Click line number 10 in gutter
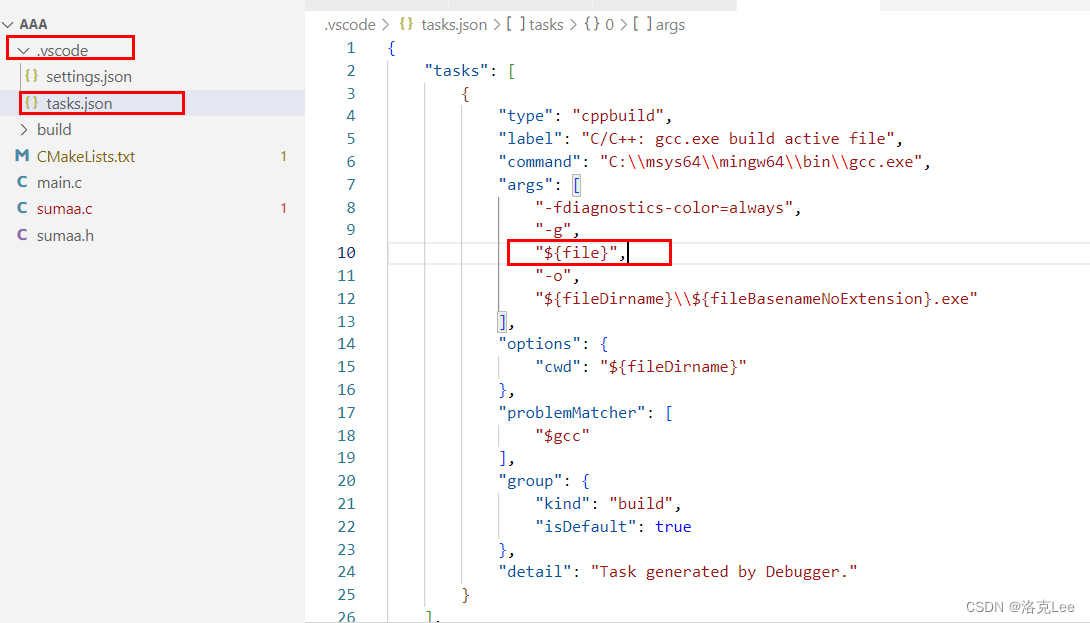This screenshot has height=623, width=1090. click(346, 253)
